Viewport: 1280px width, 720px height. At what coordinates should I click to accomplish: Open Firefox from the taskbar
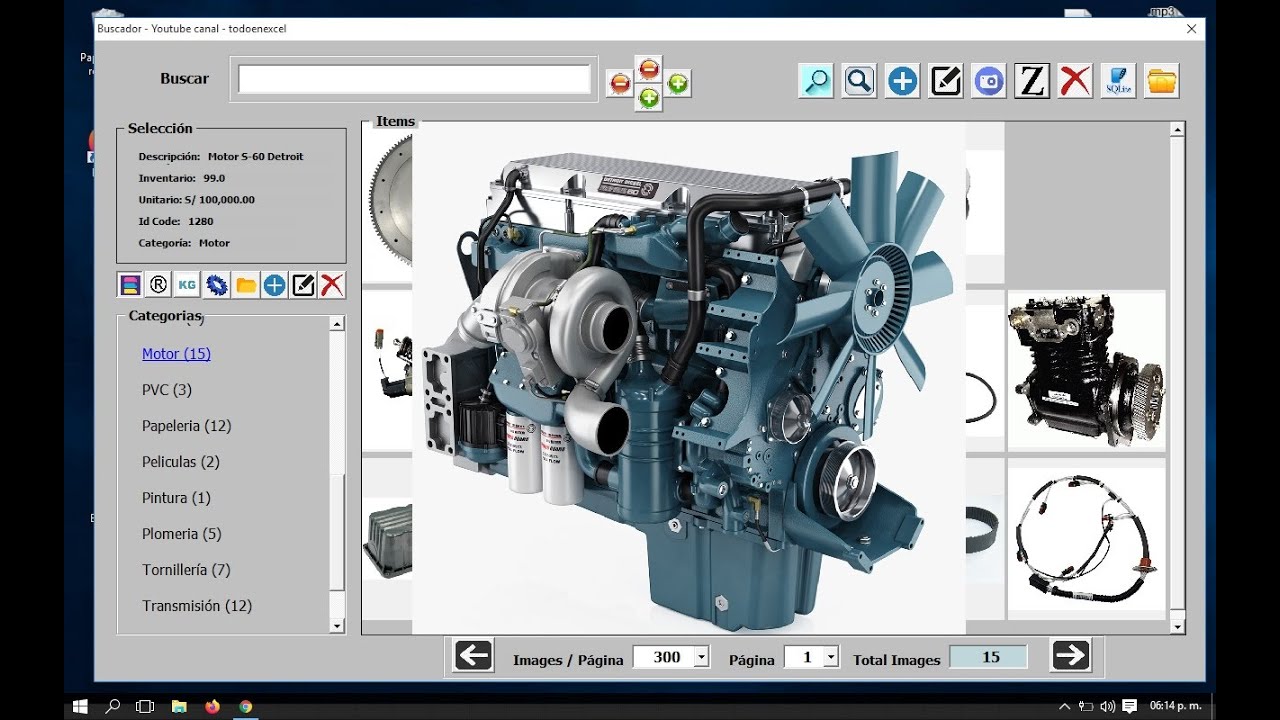[x=212, y=706]
